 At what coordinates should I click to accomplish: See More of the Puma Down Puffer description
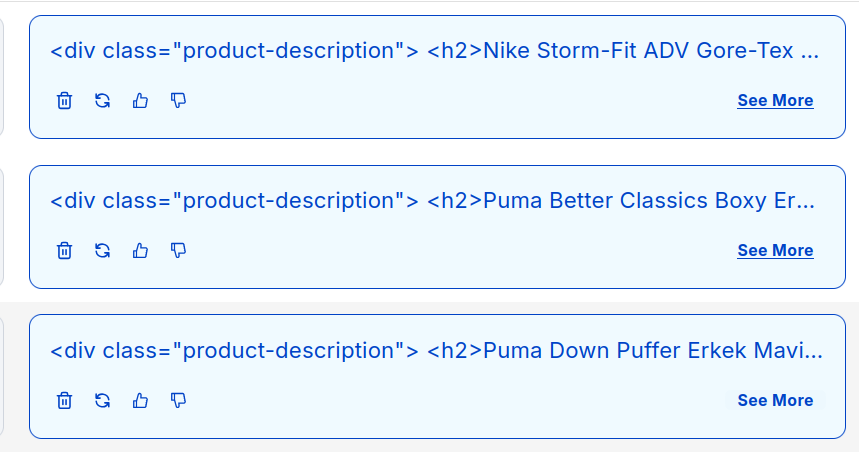775,400
